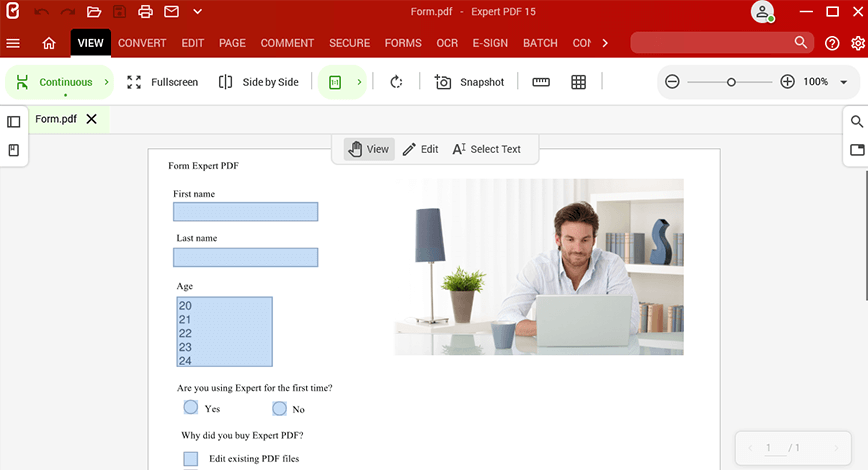Open settings gear icon

tap(857, 43)
